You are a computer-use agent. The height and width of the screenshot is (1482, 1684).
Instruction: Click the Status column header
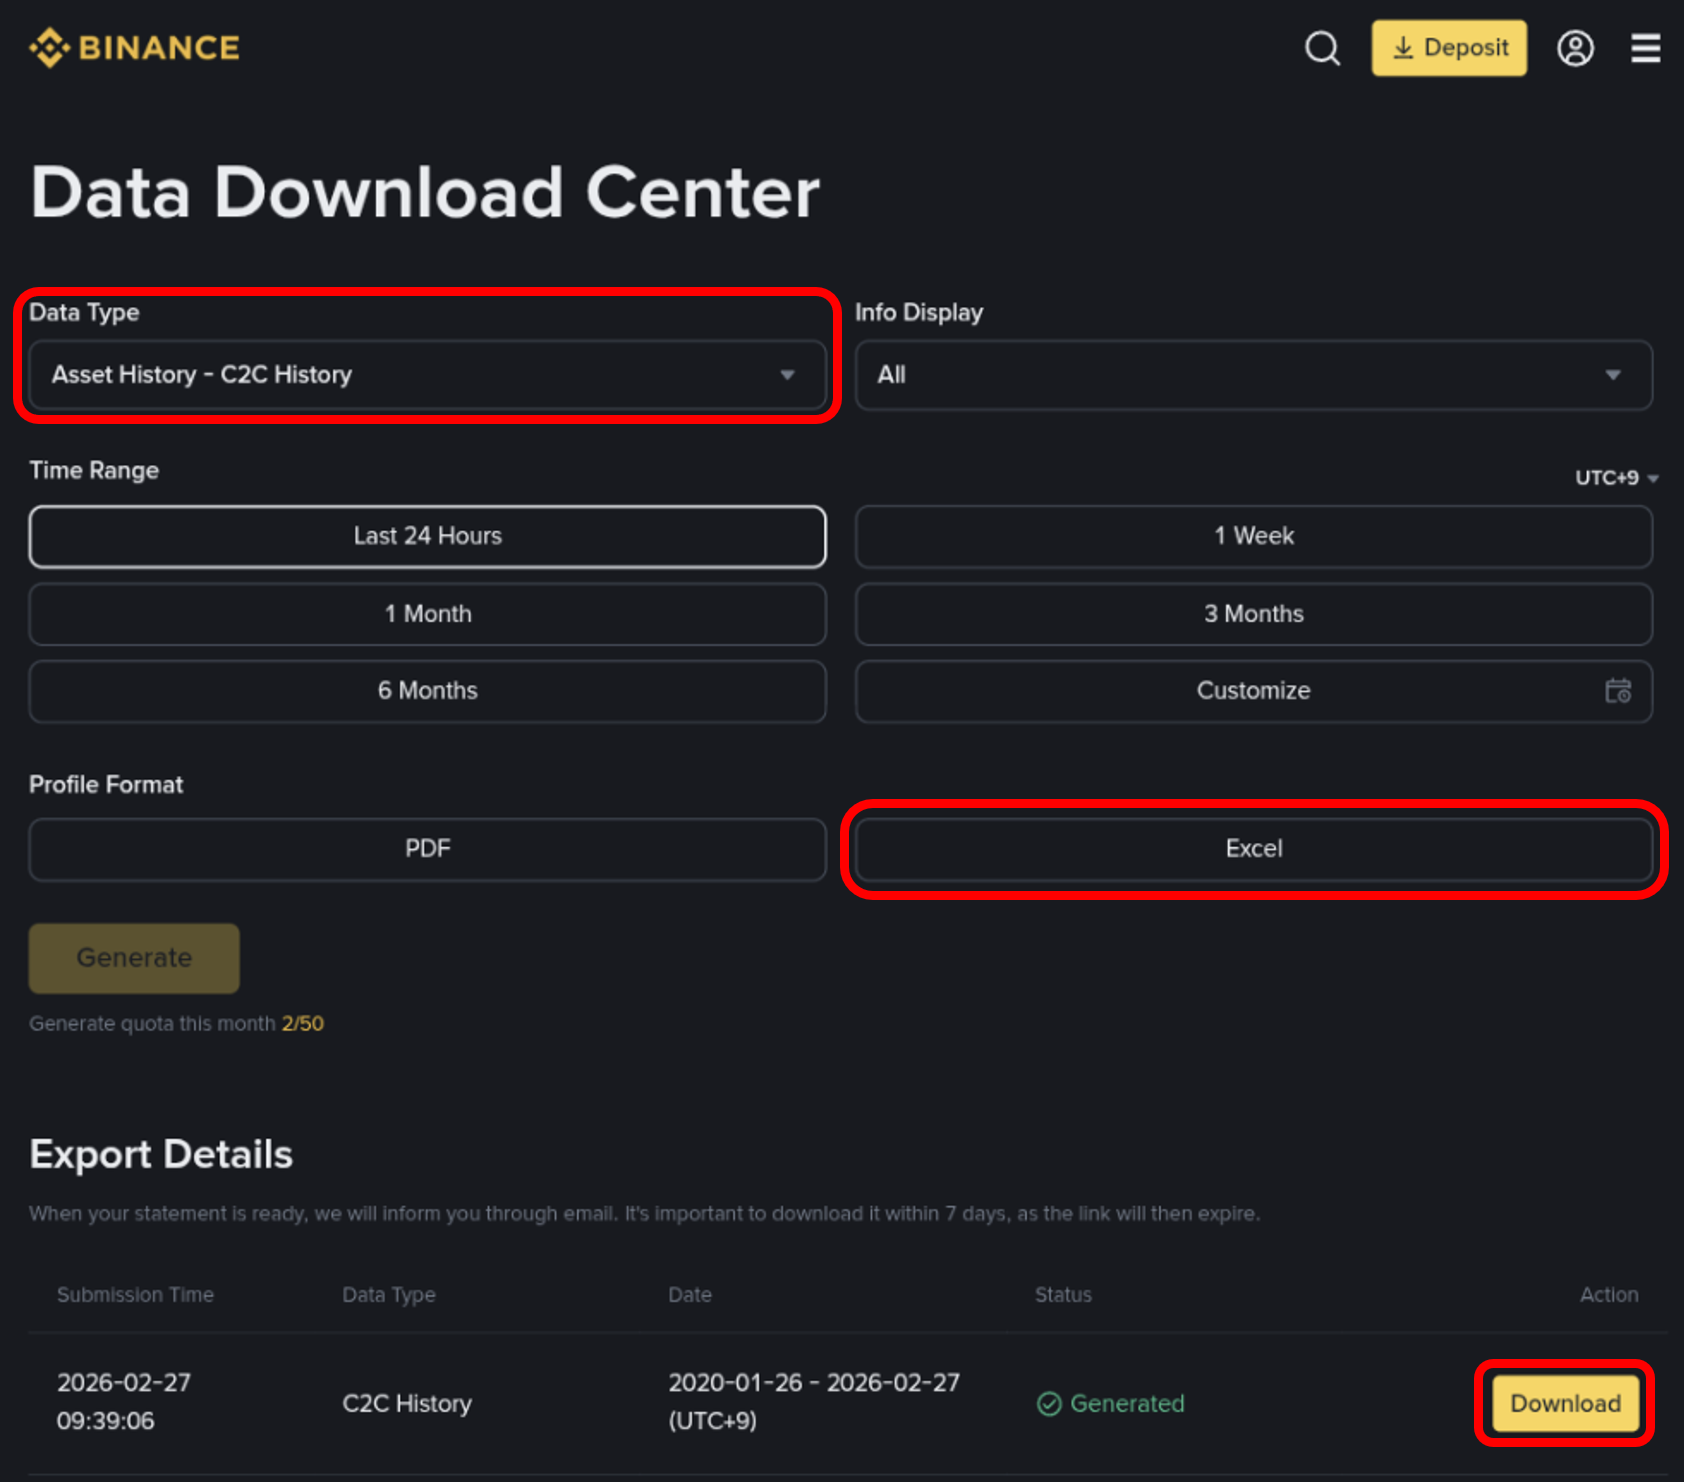click(x=1063, y=1295)
